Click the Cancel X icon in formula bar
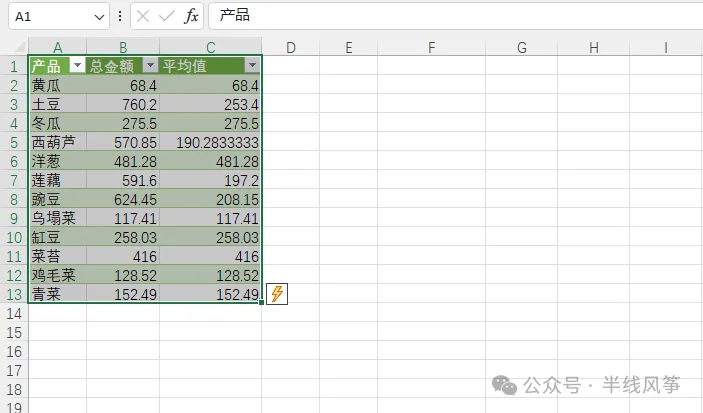Viewport: 703px width, 413px height. [x=143, y=16]
